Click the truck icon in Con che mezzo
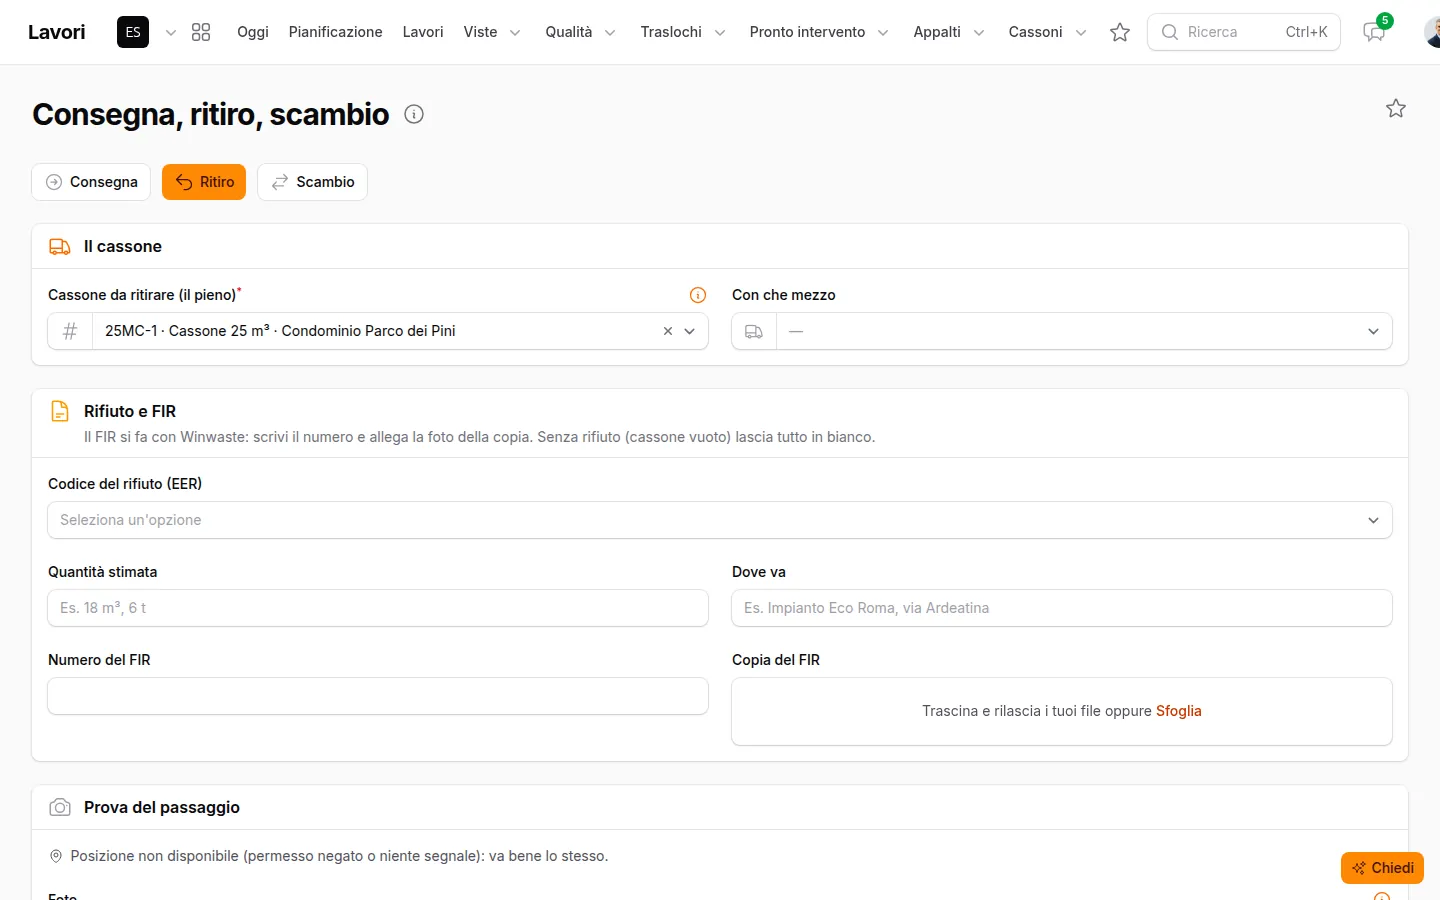The image size is (1440, 900). (754, 331)
